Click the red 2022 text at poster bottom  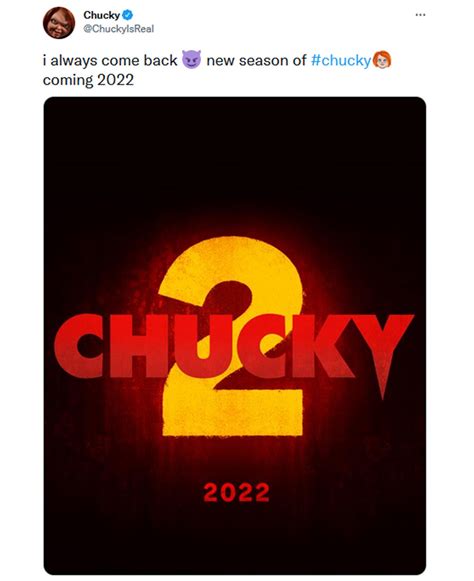click(236, 492)
